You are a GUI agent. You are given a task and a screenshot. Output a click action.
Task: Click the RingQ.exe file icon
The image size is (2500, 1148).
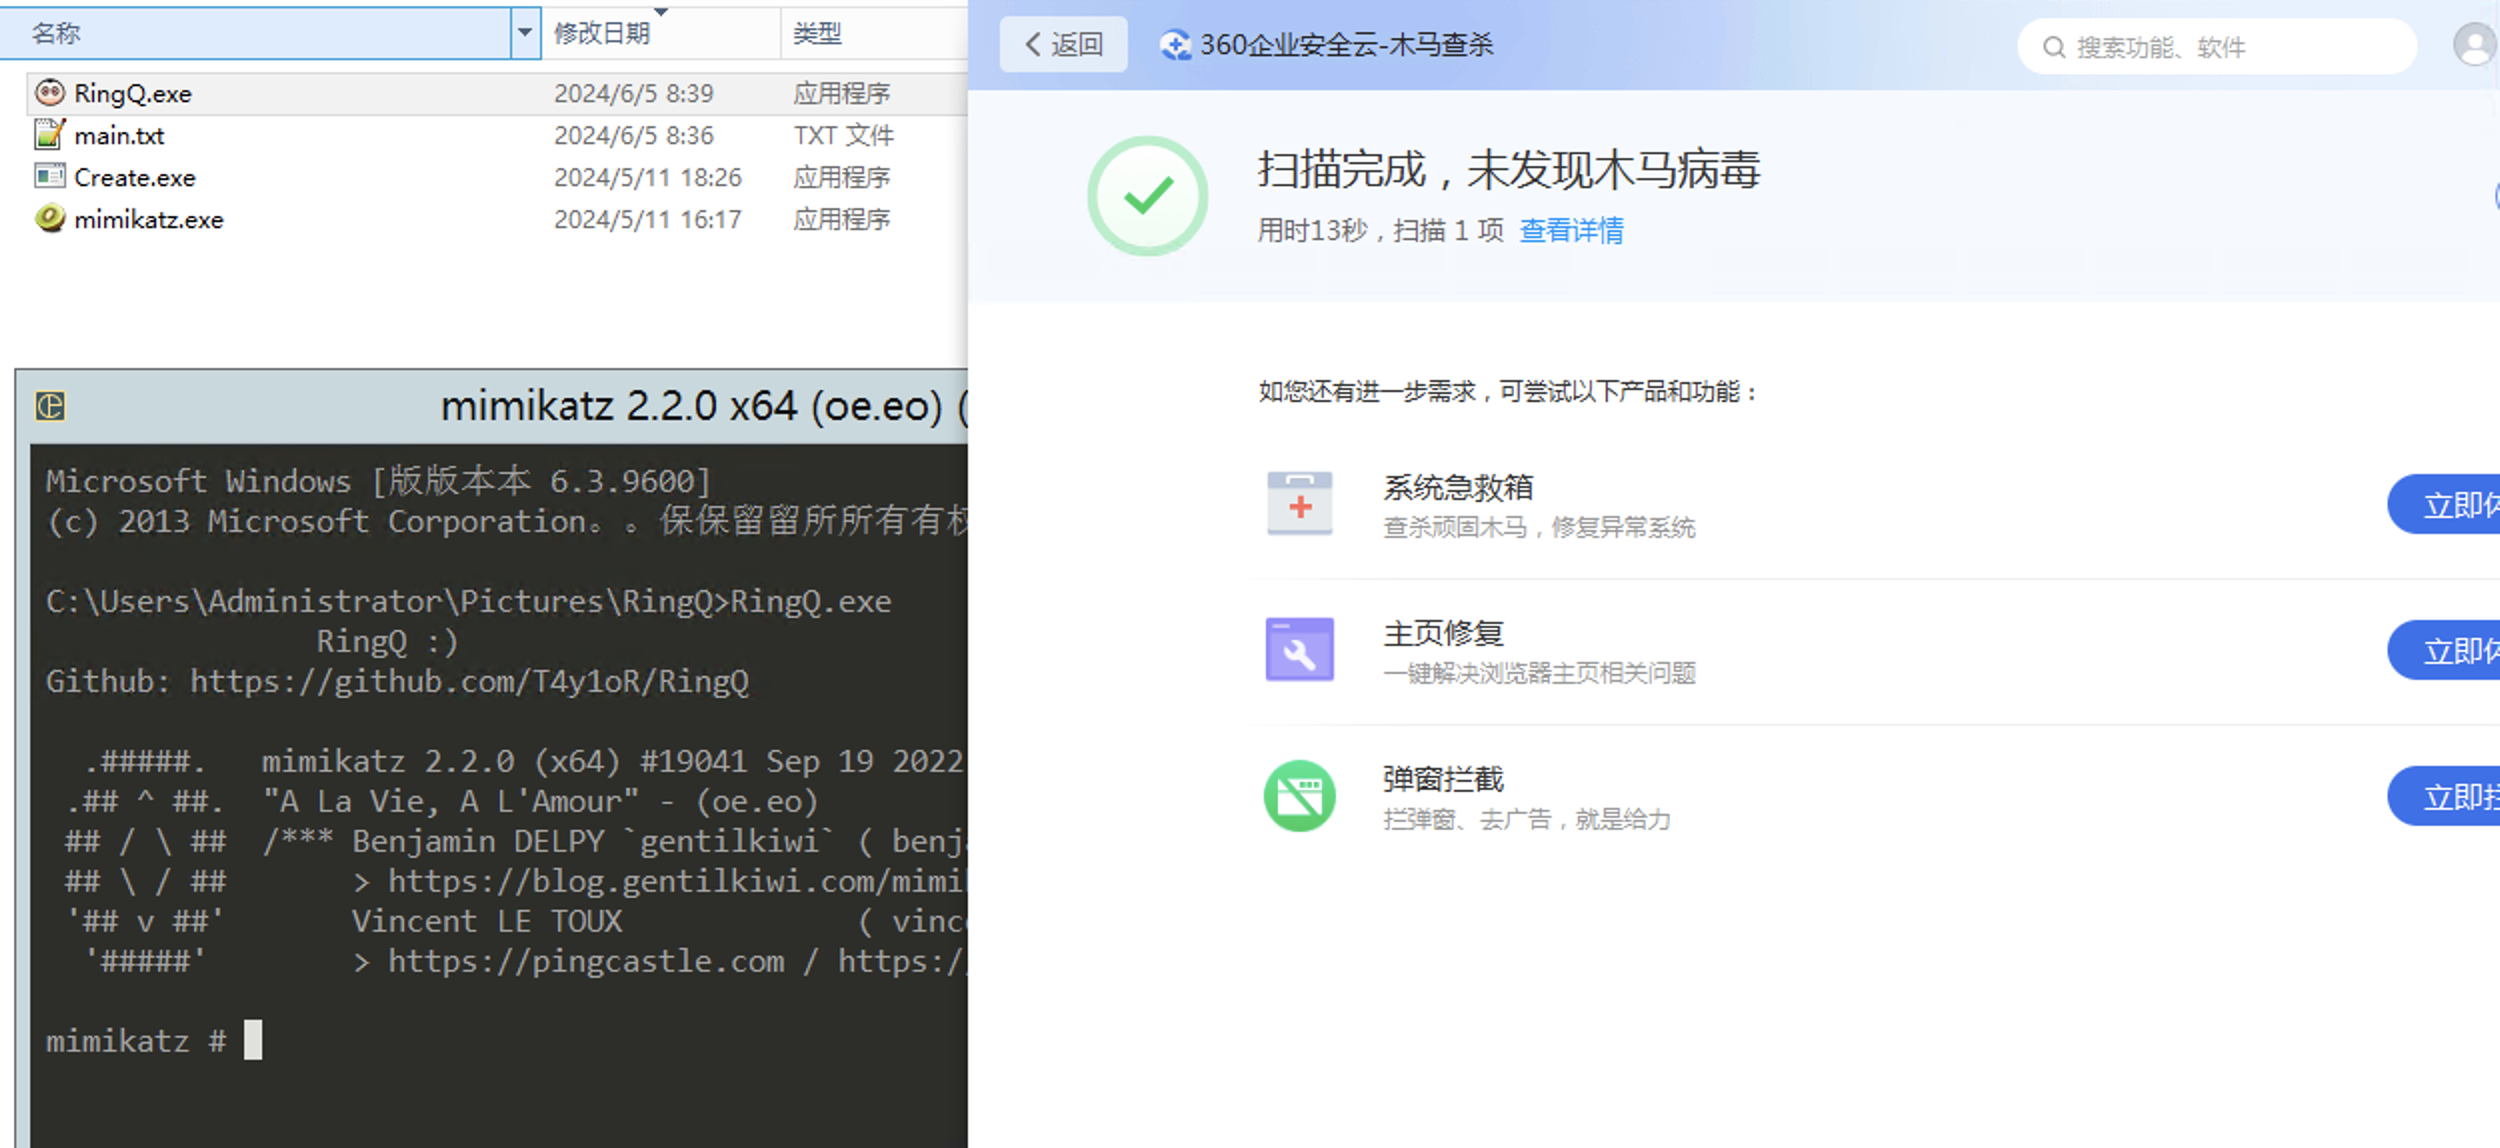[x=49, y=93]
